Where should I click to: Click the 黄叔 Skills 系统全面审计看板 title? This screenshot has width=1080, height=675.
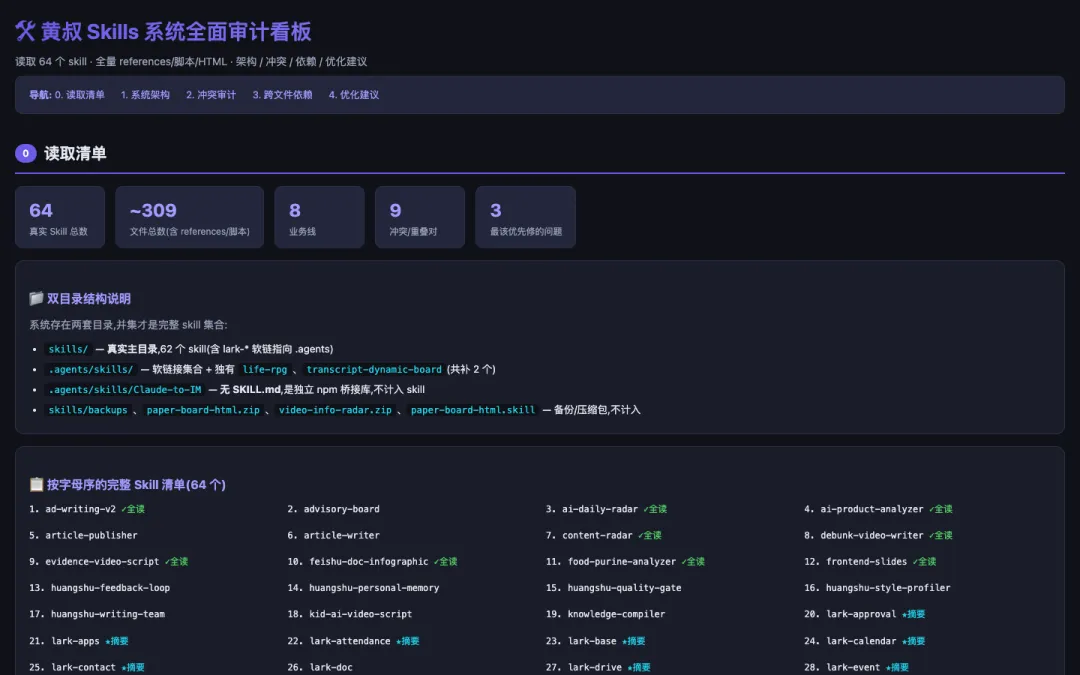[176, 31]
